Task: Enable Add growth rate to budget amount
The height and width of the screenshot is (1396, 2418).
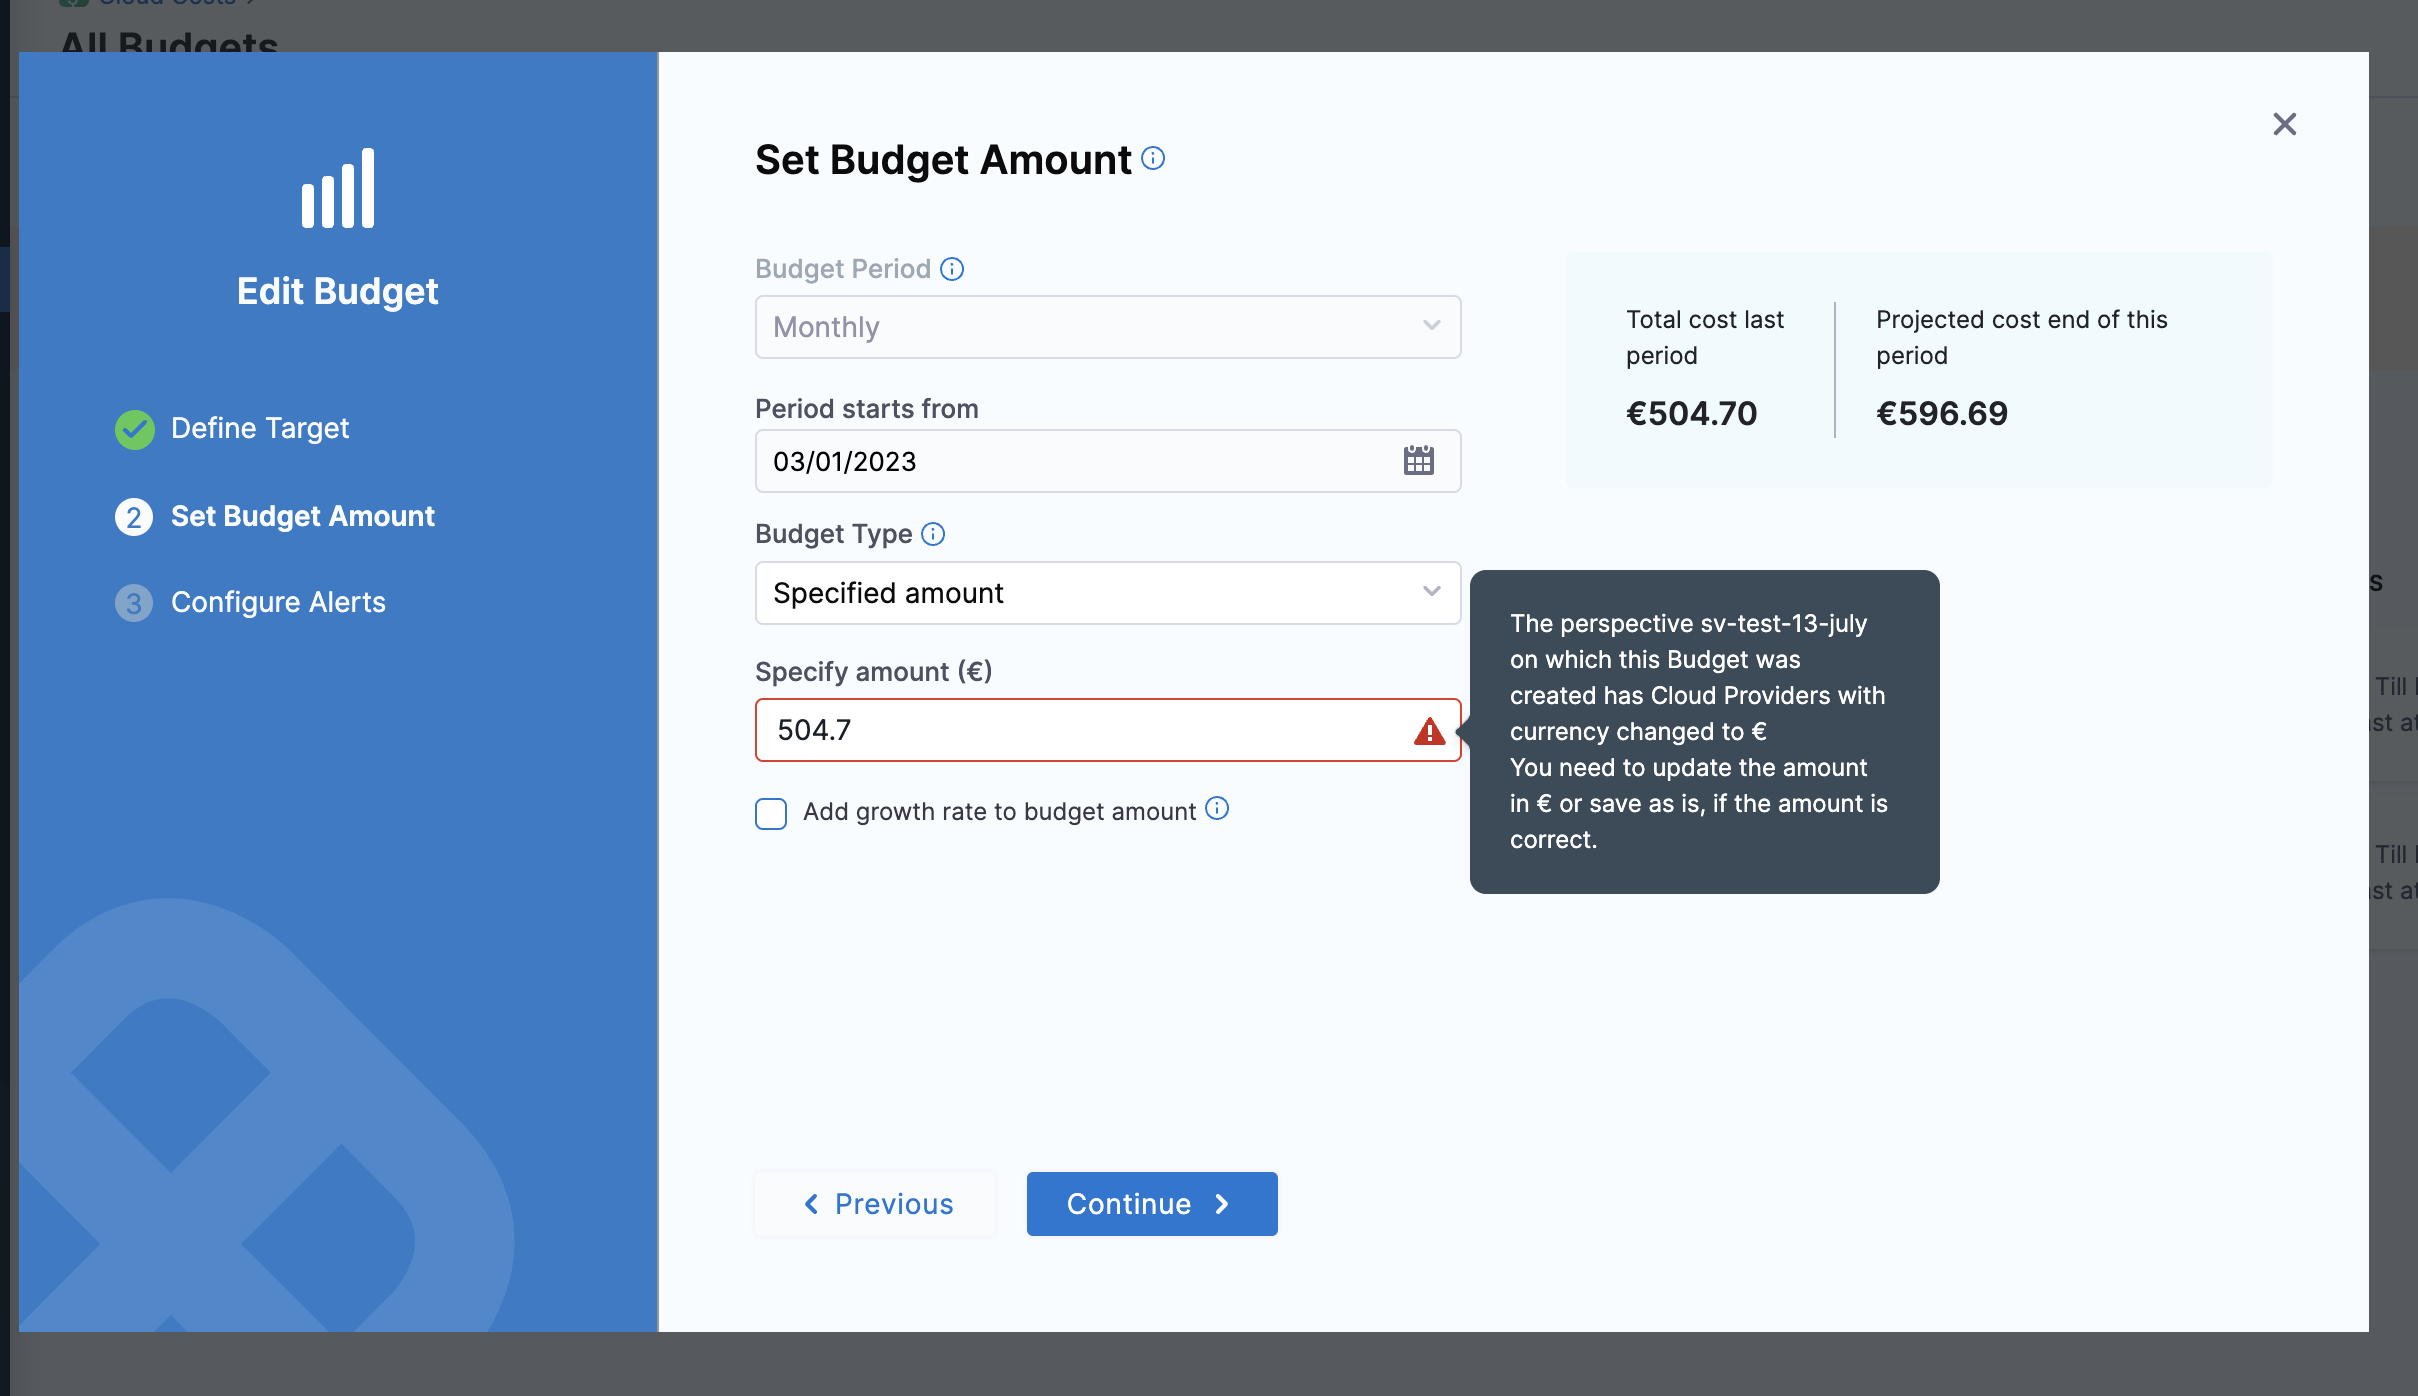Action: pos(771,813)
